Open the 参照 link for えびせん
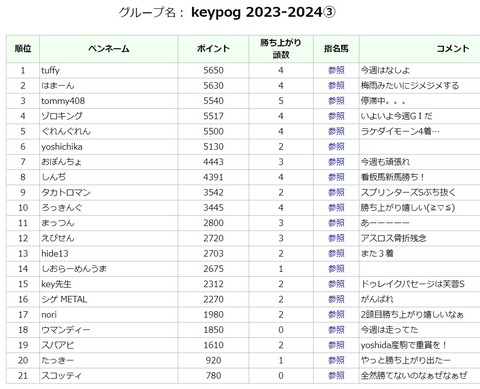This screenshot has height=389, width=480. [x=336, y=238]
